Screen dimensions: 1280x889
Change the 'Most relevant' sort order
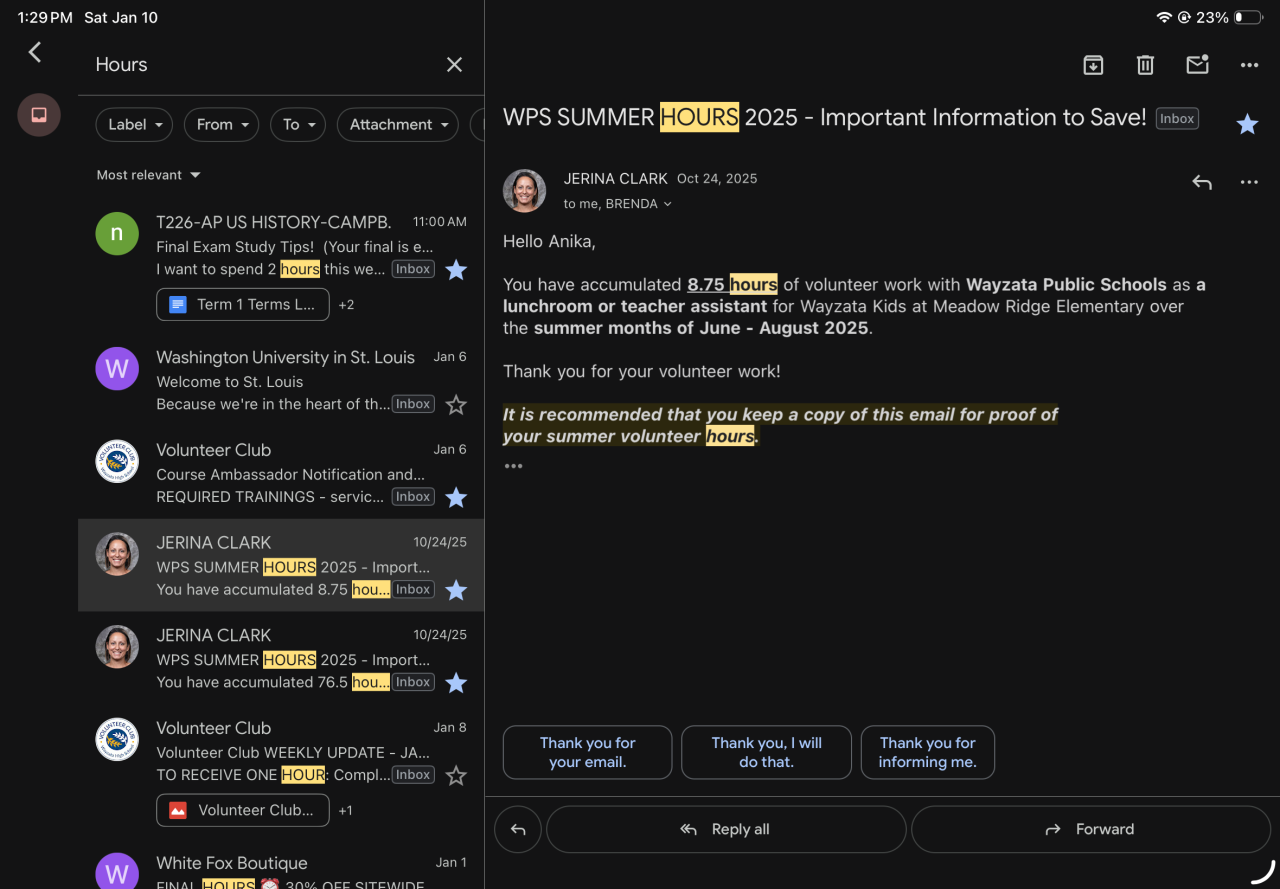[x=148, y=175]
